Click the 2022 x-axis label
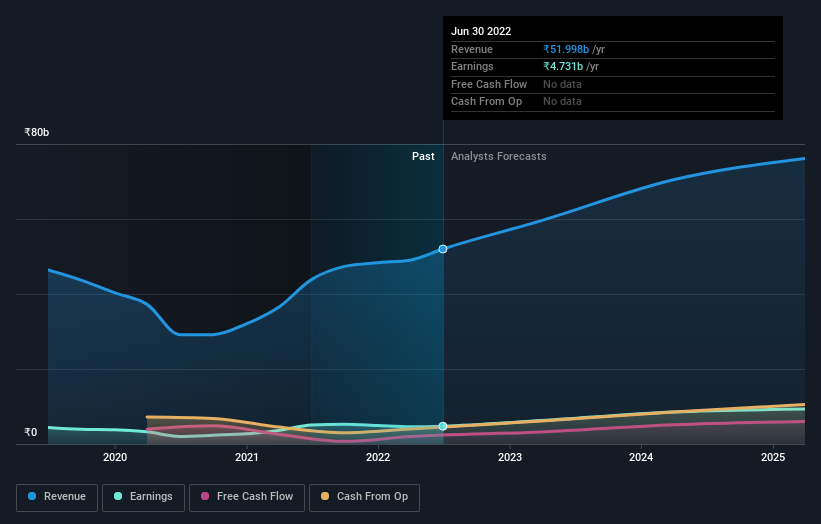Viewport: 821px width, 524px height. [378, 458]
